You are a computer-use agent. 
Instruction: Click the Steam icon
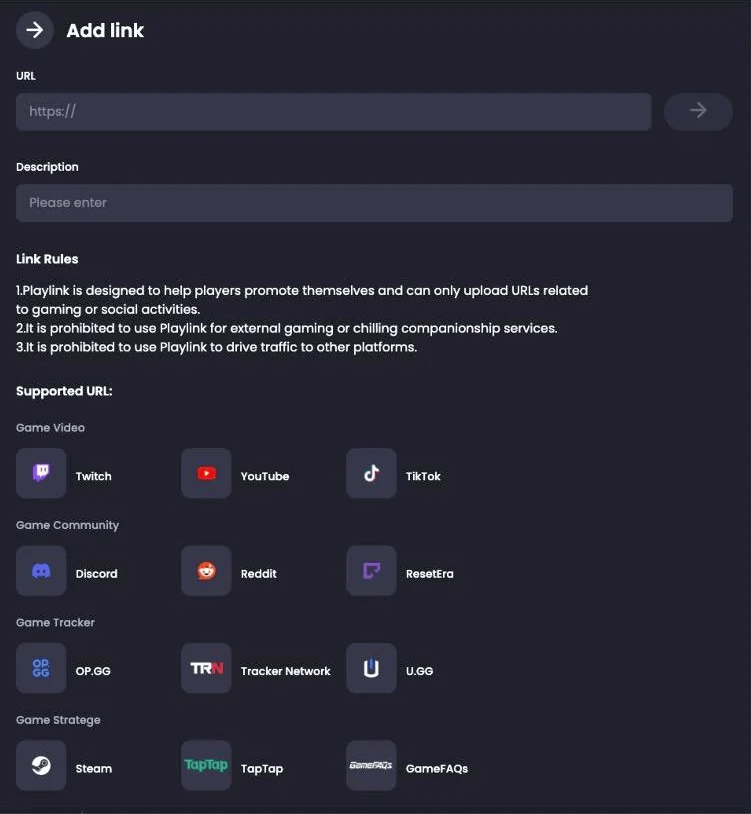tap(41, 766)
